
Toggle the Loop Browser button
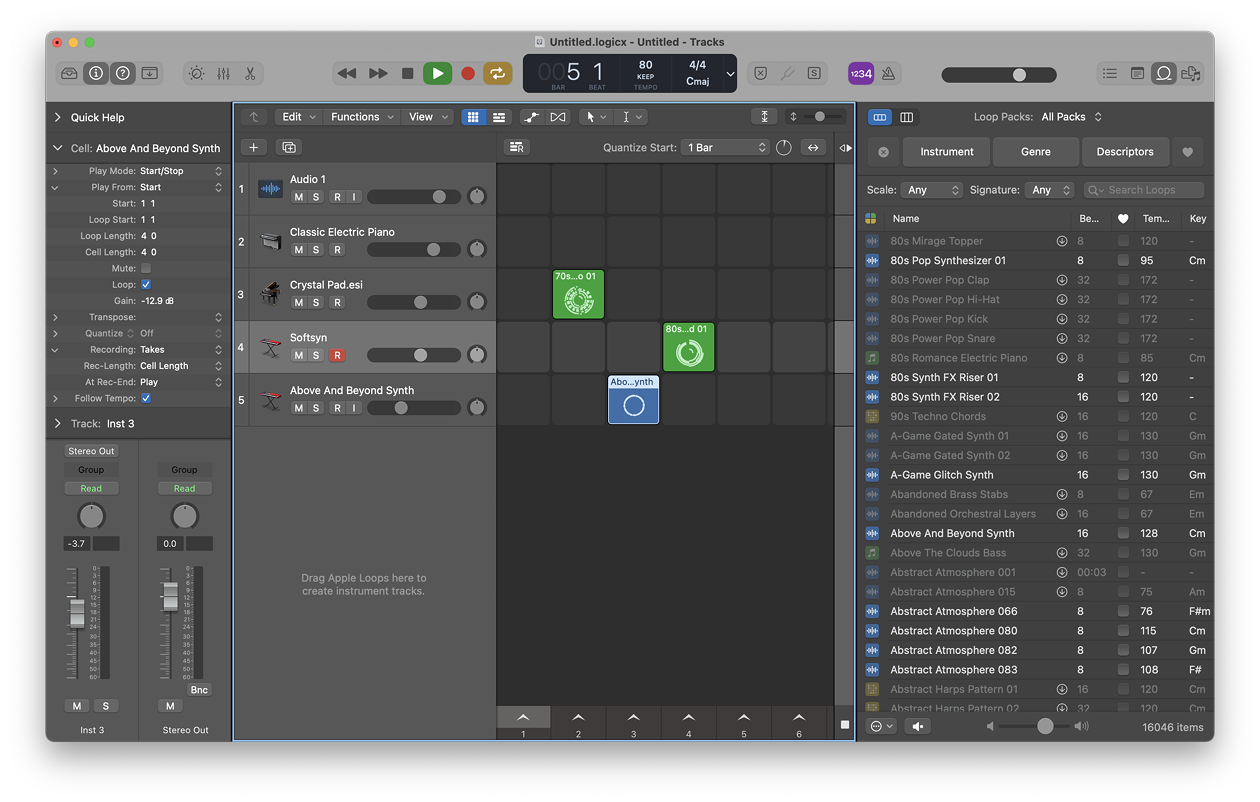pos(1164,73)
